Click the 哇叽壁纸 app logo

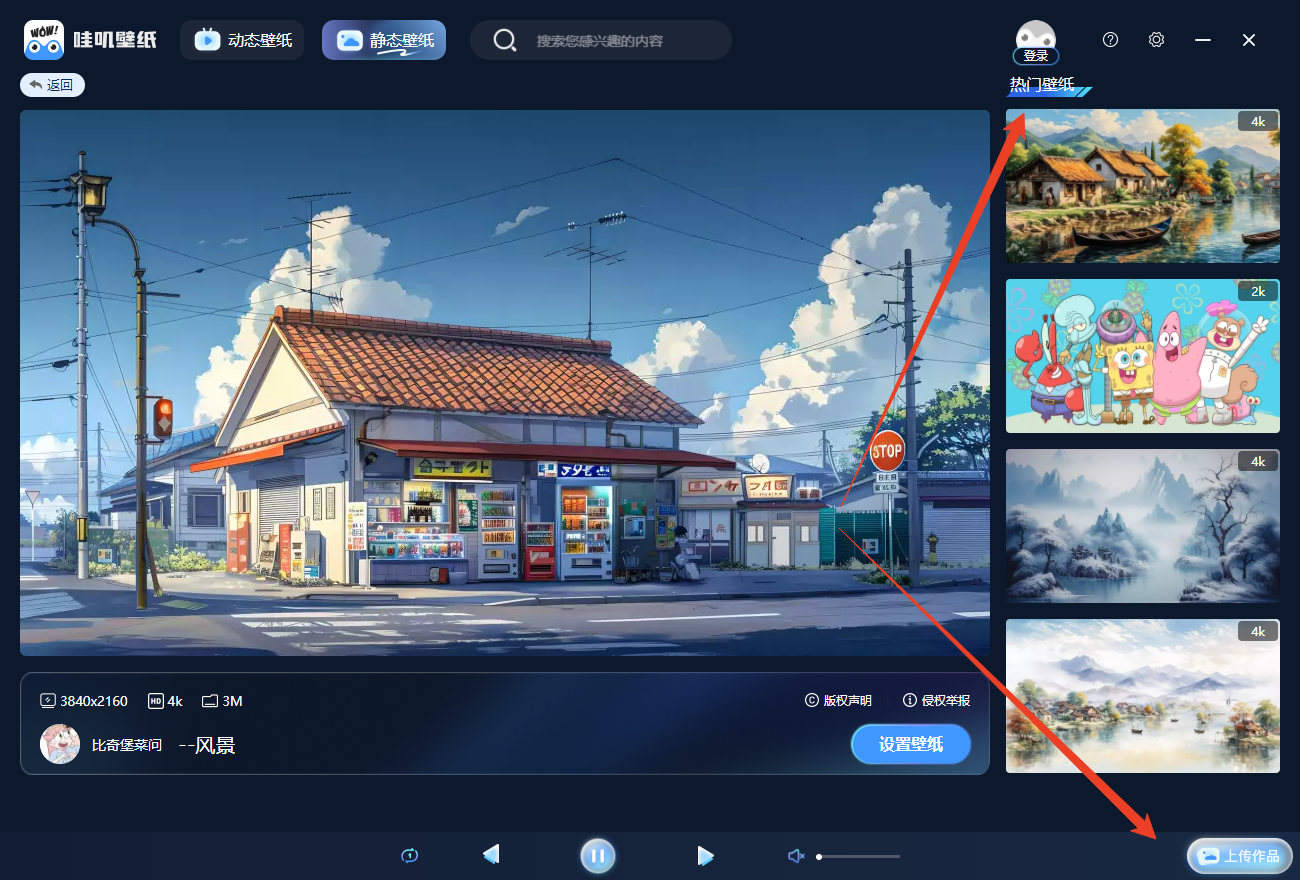tap(91, 40)
